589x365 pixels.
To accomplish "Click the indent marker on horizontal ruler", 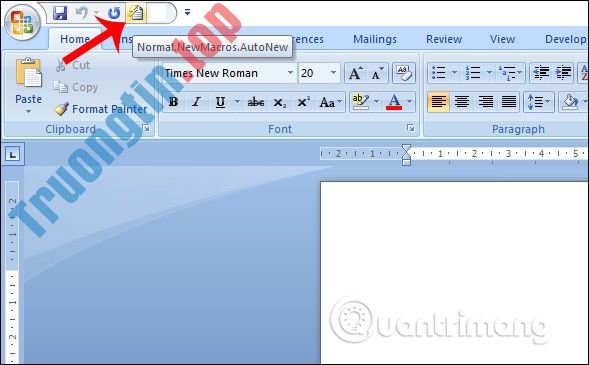I will [406, 154].
